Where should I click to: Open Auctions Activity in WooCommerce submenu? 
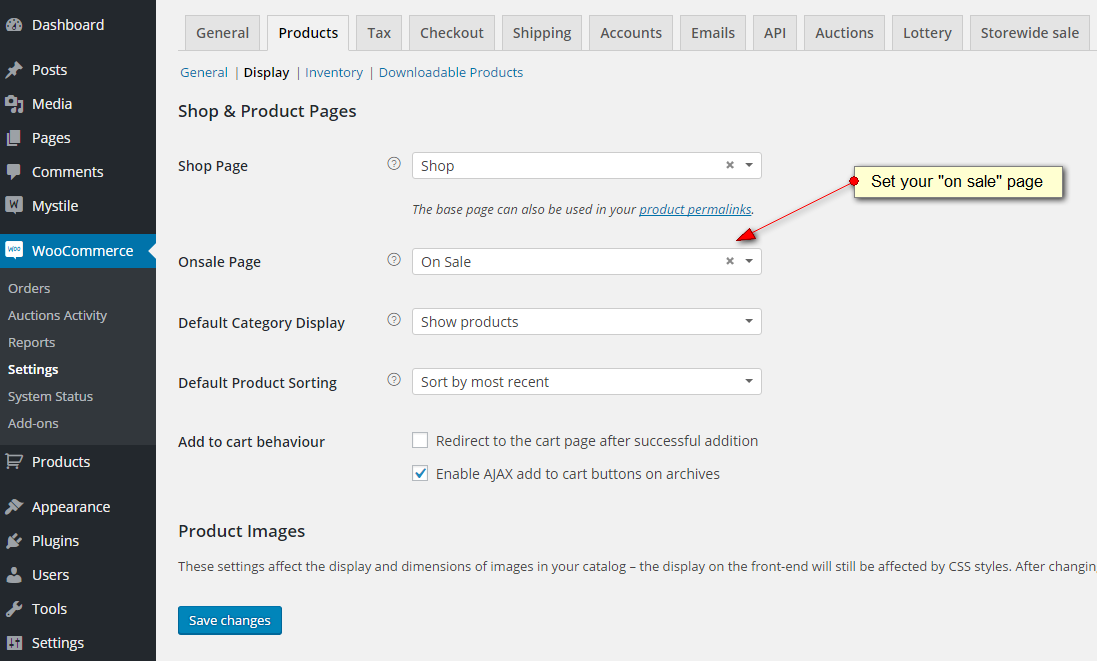coord(57,315)
